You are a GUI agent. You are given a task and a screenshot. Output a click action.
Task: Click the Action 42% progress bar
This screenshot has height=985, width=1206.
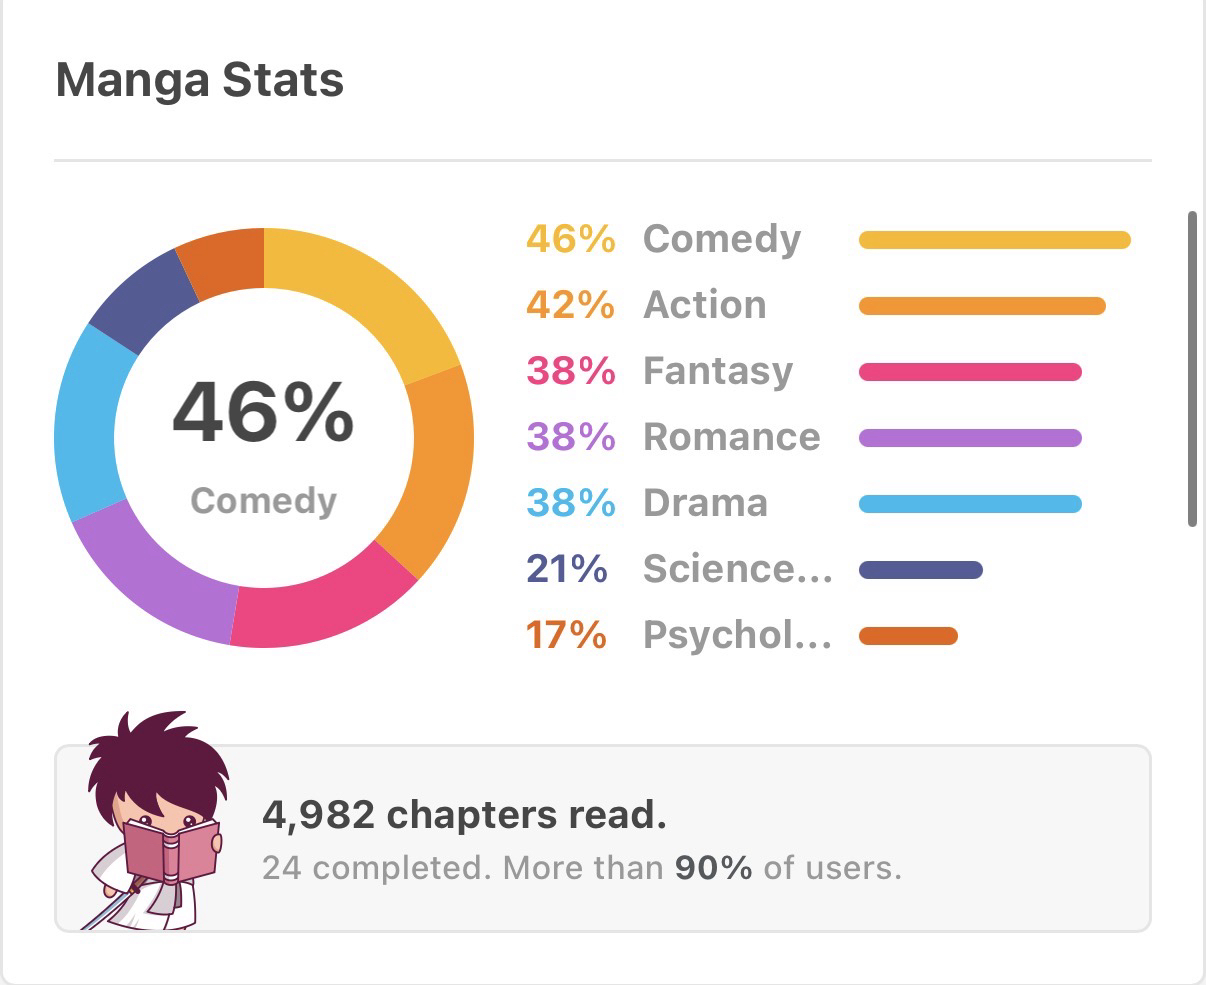point(982,306)
